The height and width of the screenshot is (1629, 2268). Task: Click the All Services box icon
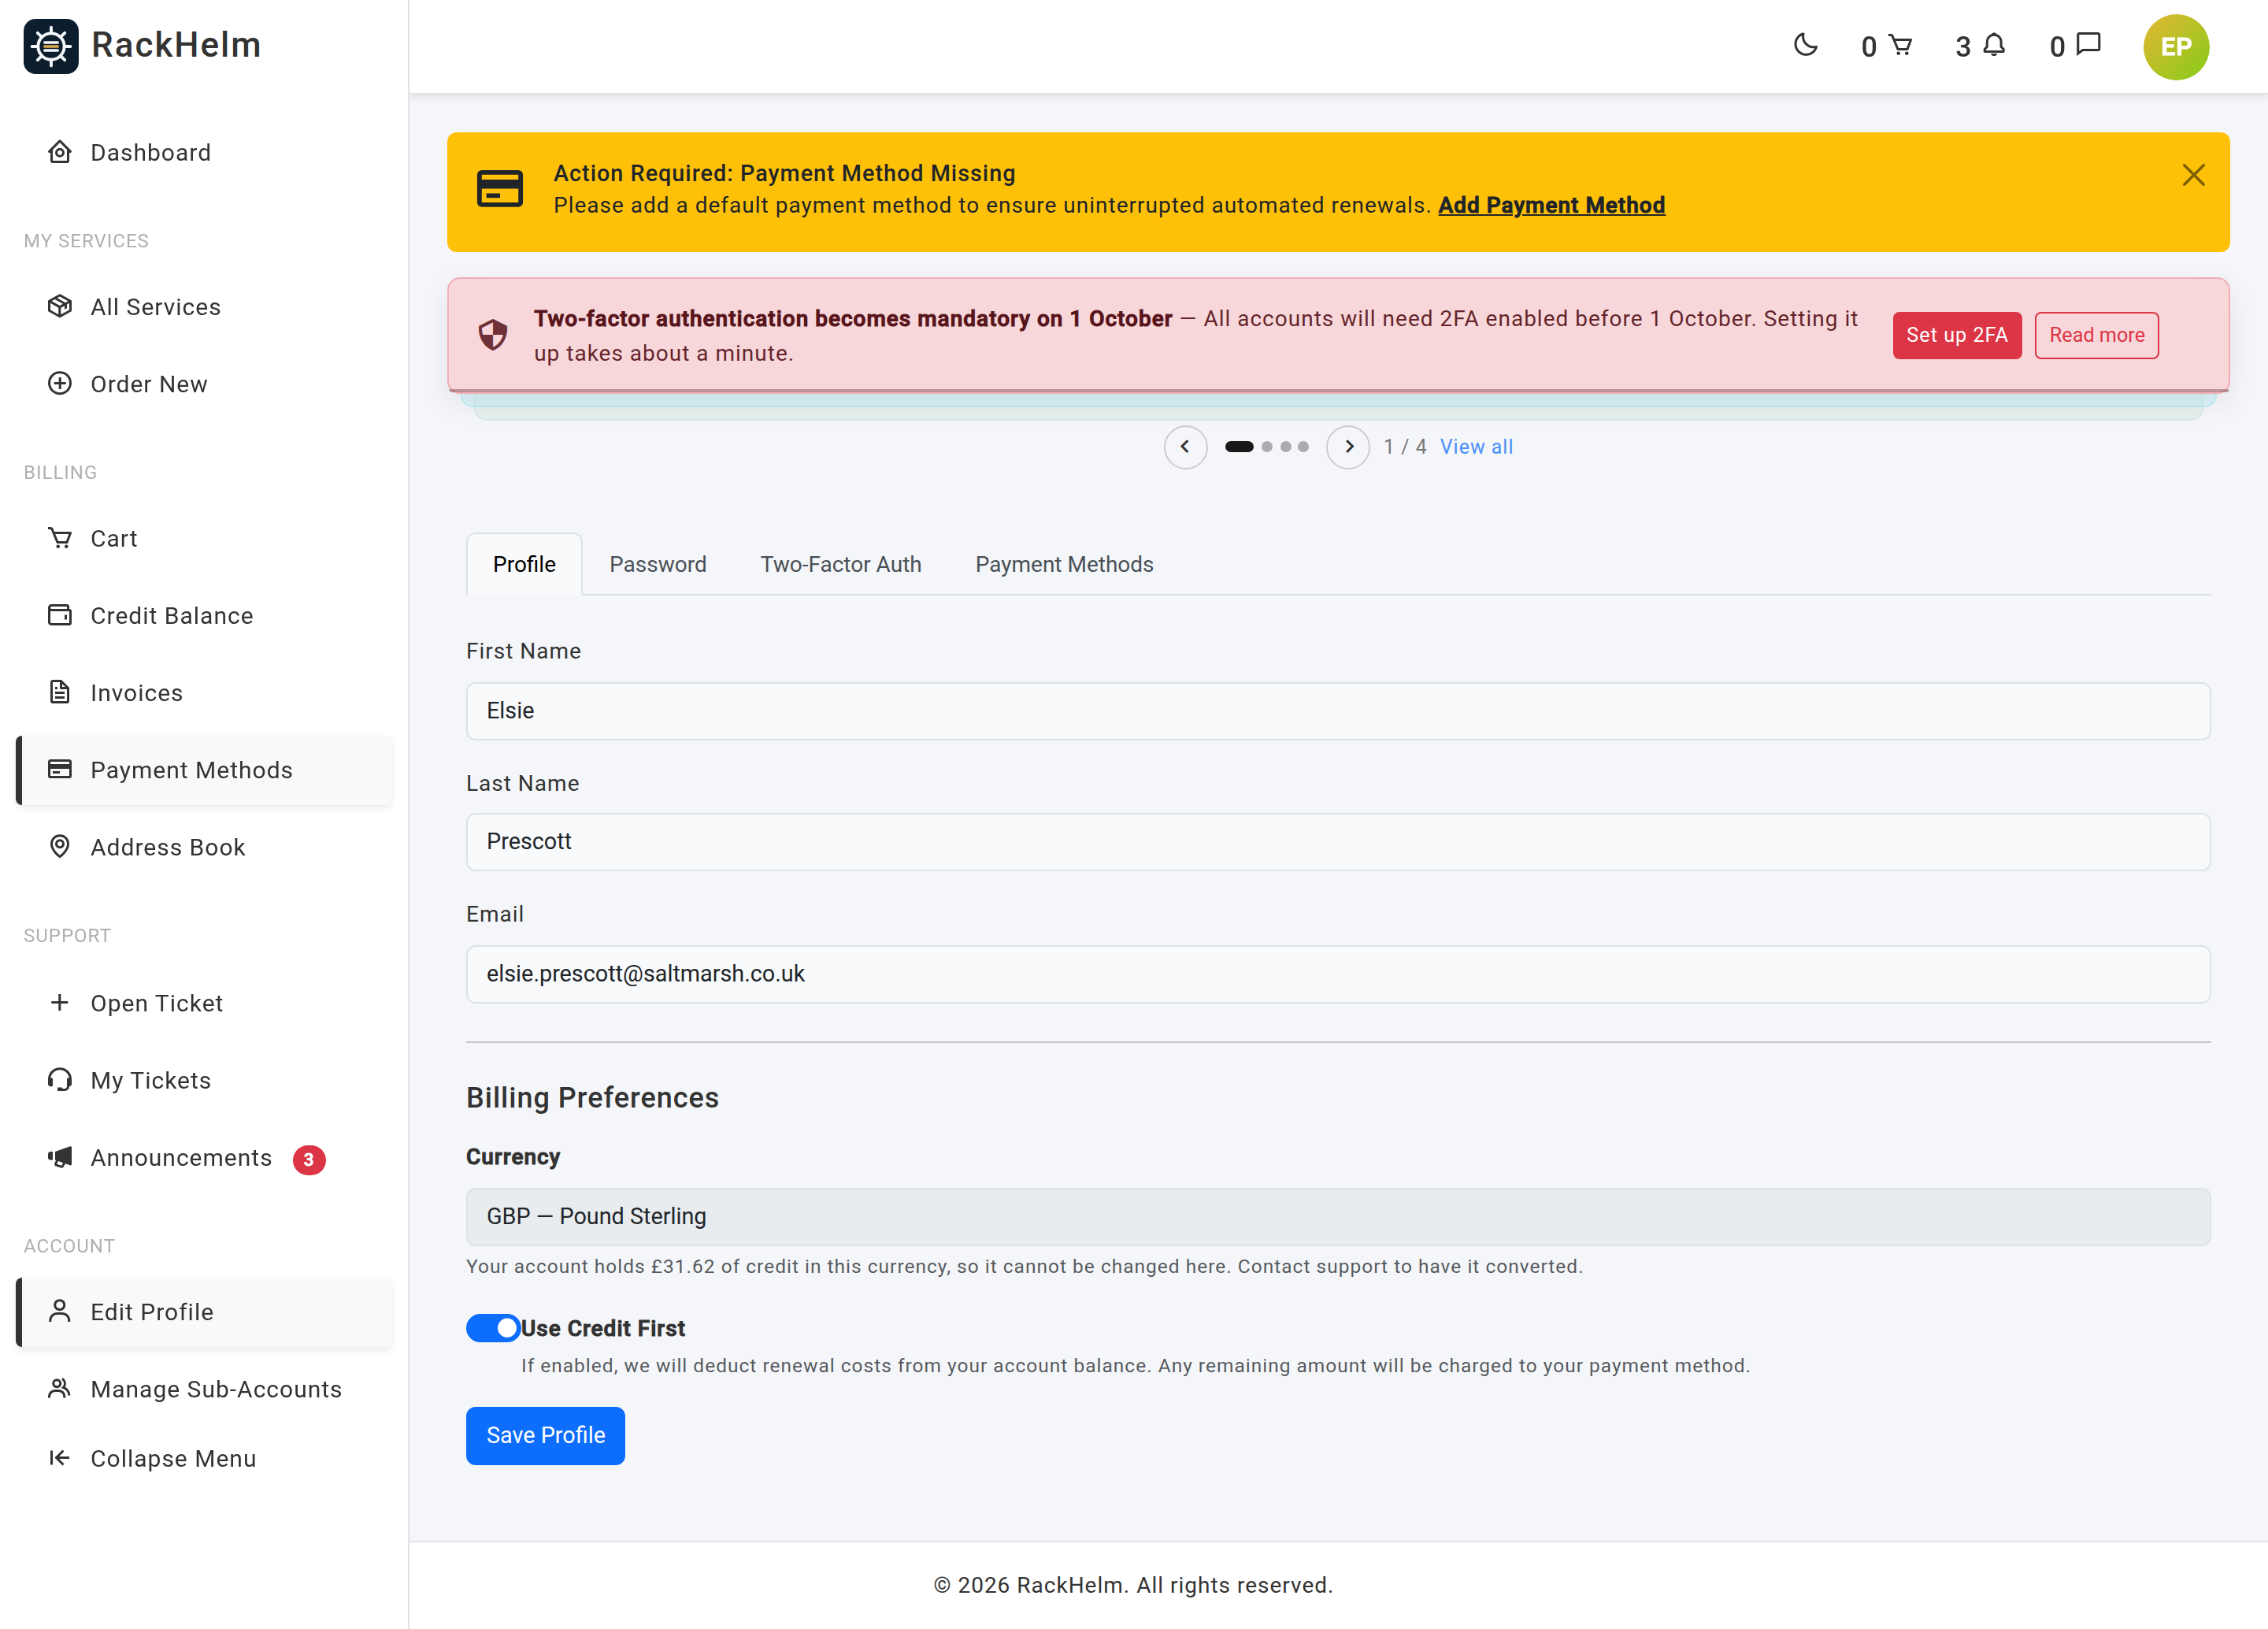[x=60, y=306]
